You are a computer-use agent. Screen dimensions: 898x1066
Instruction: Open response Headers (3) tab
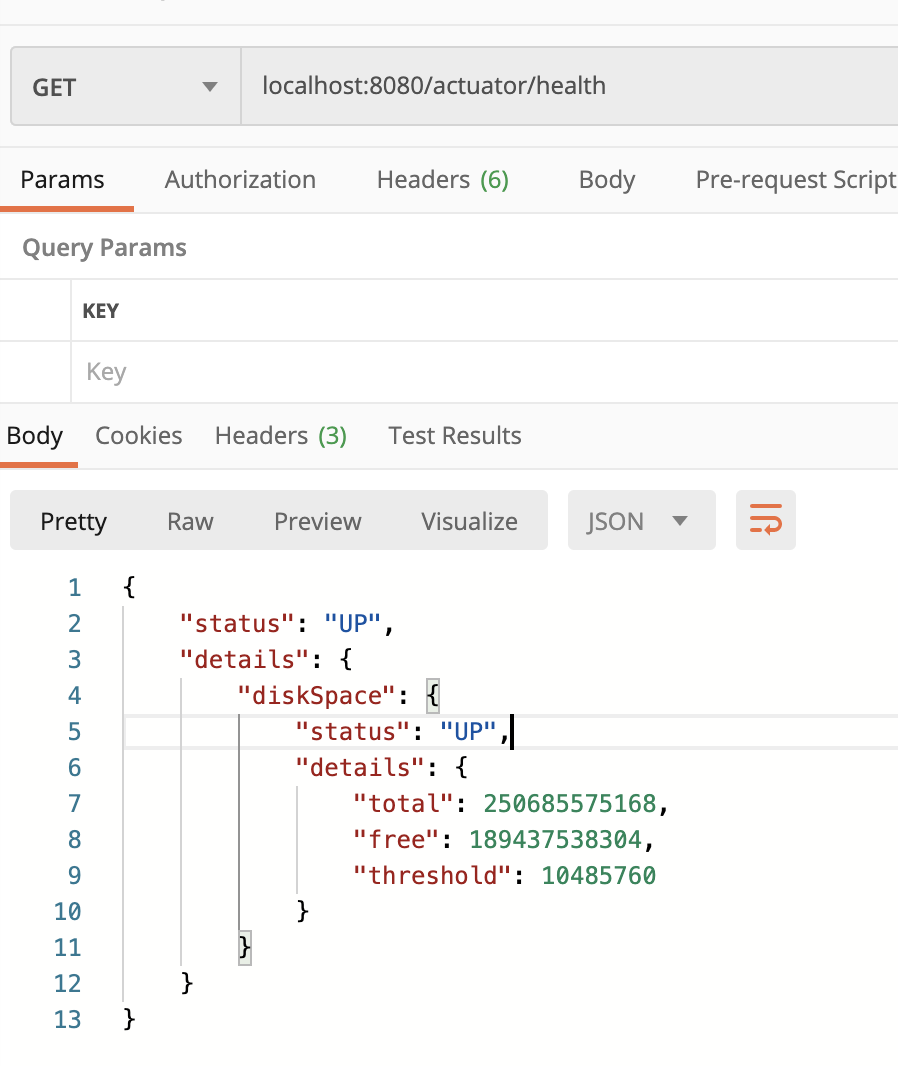[281, 436]
